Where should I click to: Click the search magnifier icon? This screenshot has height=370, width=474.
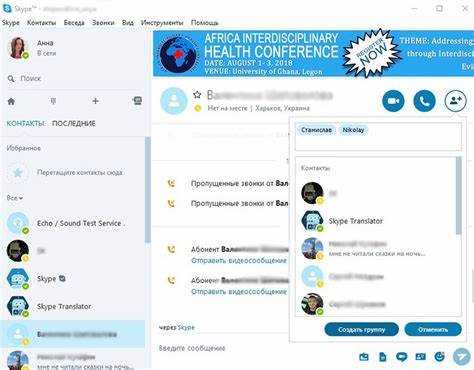coord(11,79)
